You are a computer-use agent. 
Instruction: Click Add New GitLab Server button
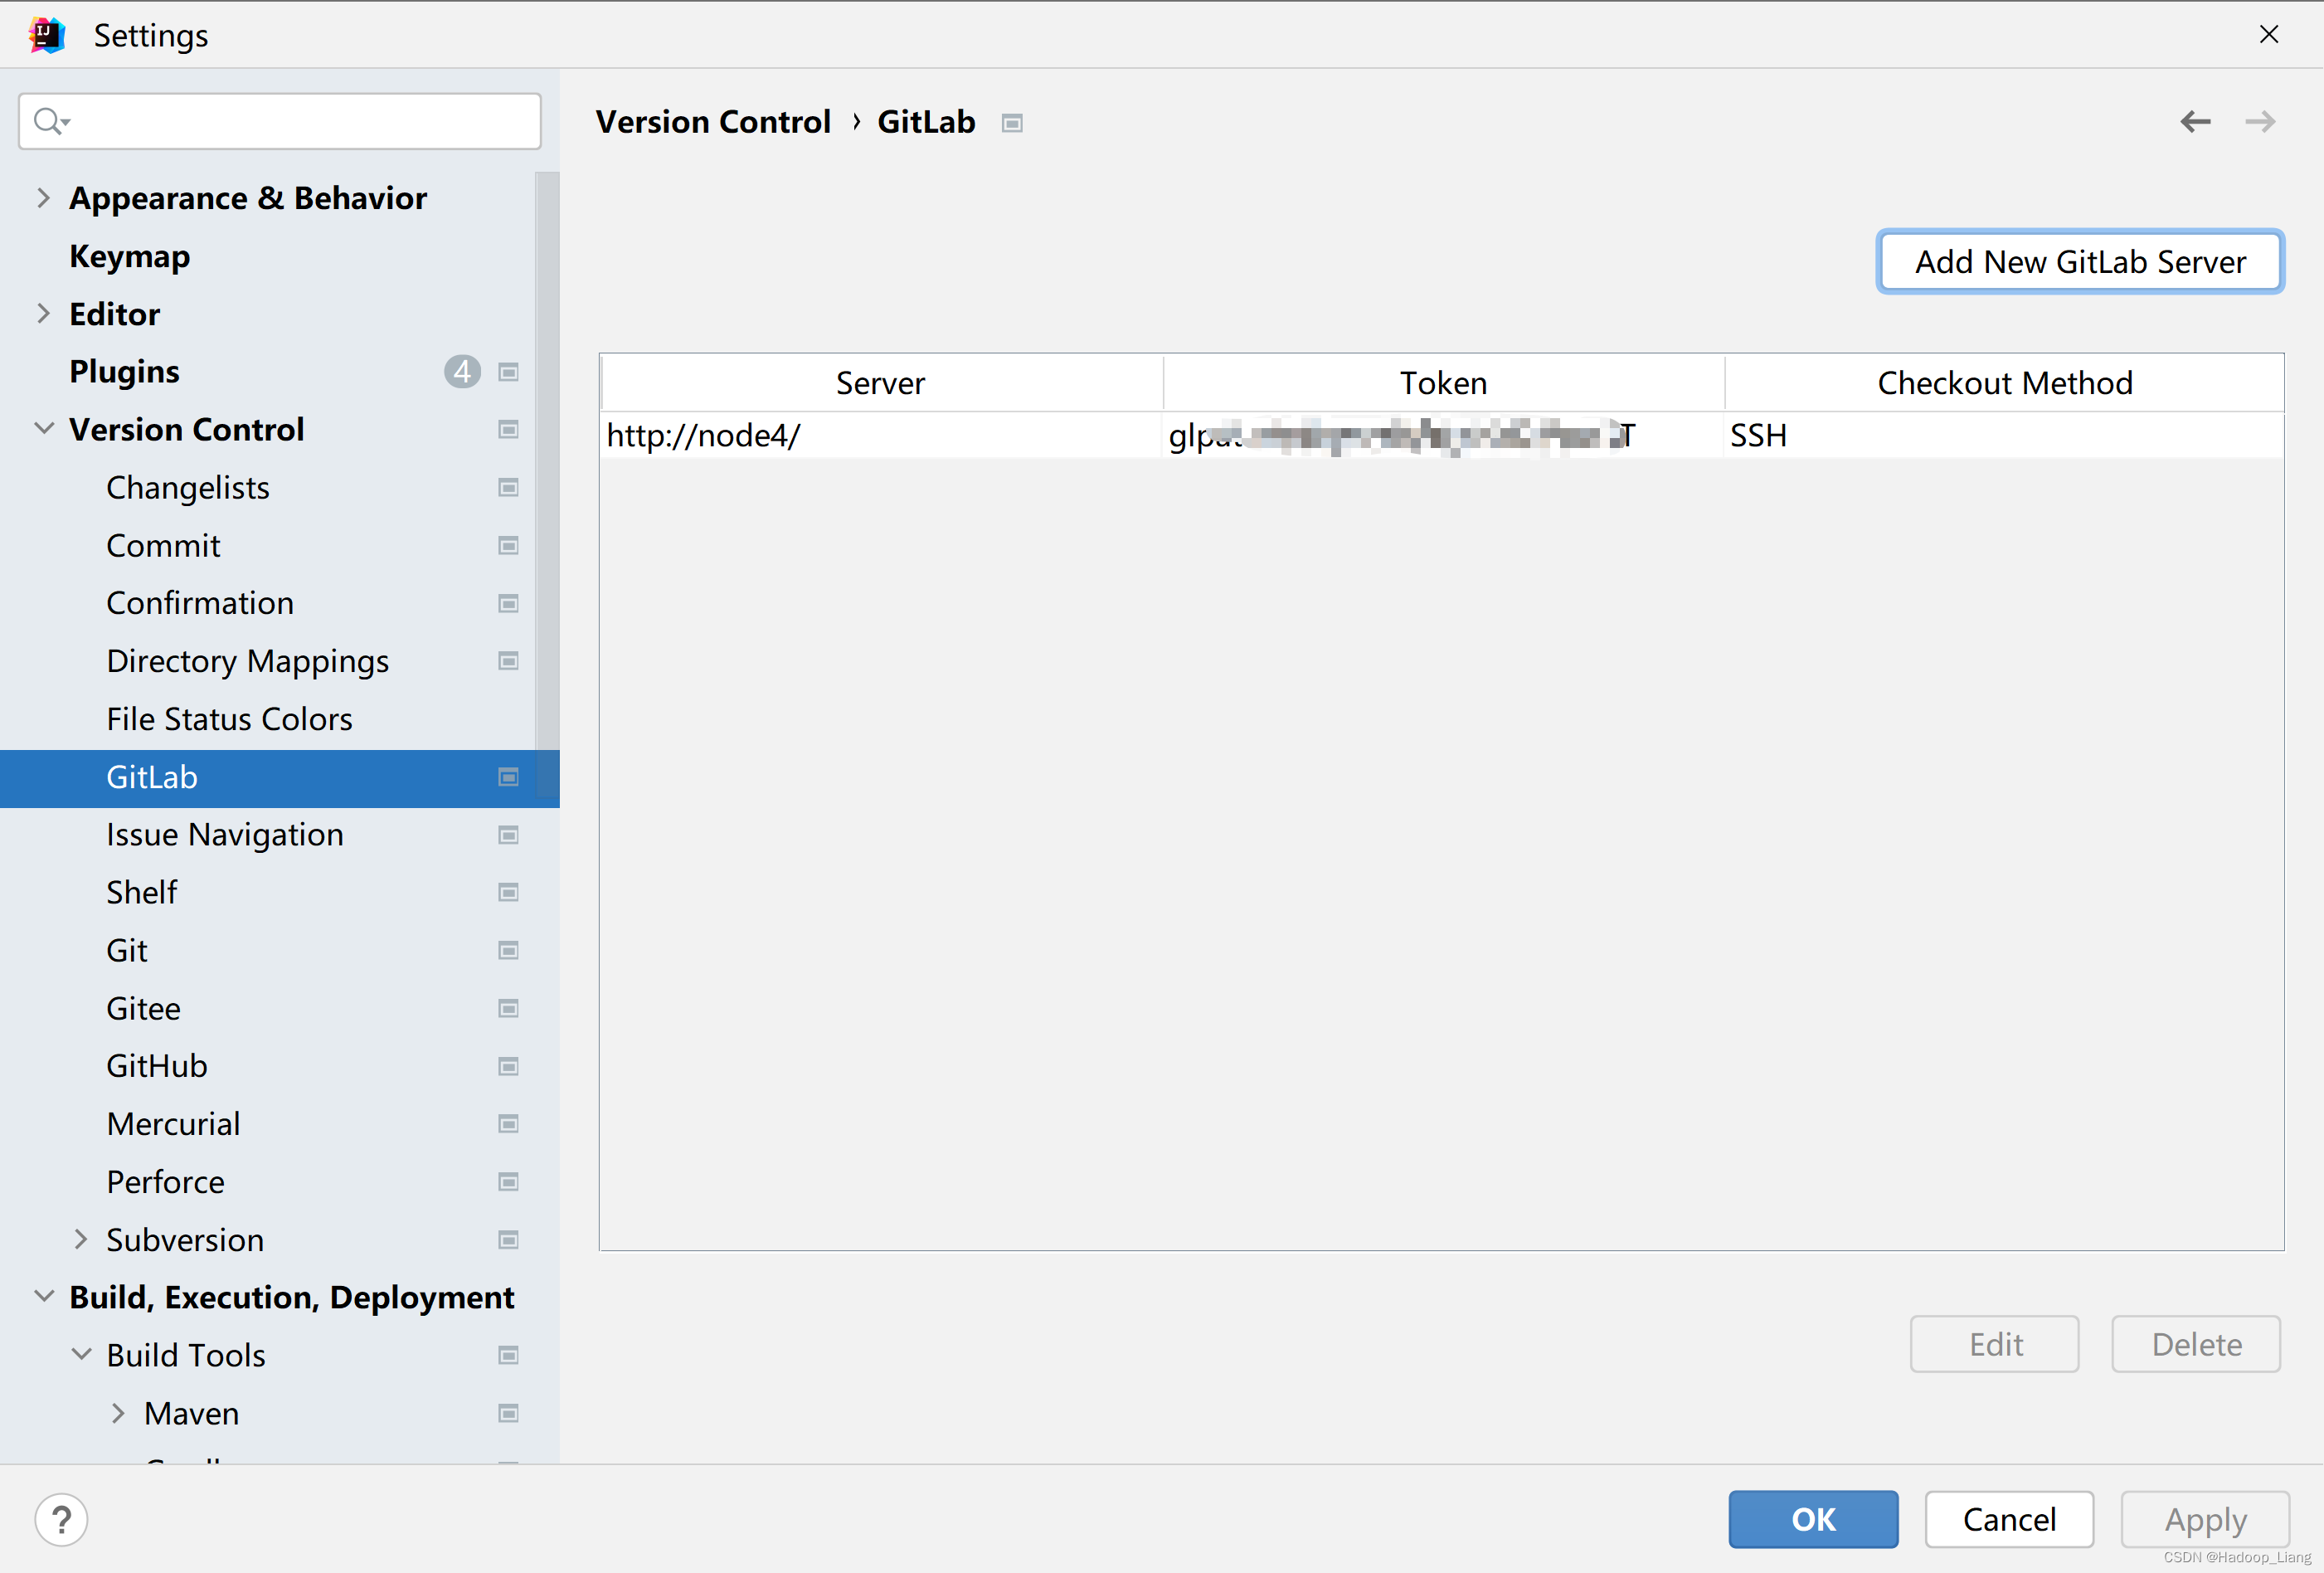[x=2080, y=262]
